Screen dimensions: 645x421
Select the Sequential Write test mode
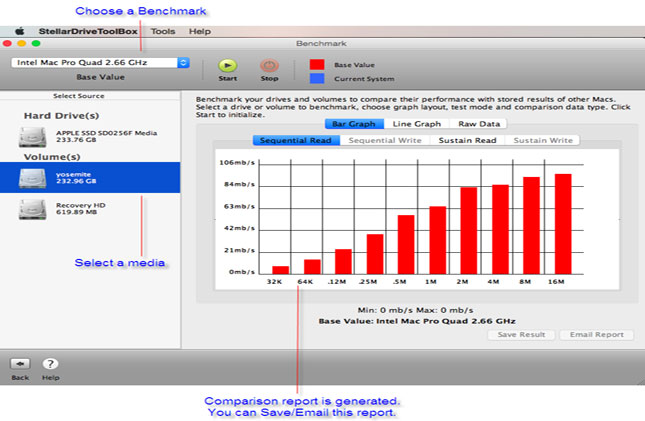point(385,140)
